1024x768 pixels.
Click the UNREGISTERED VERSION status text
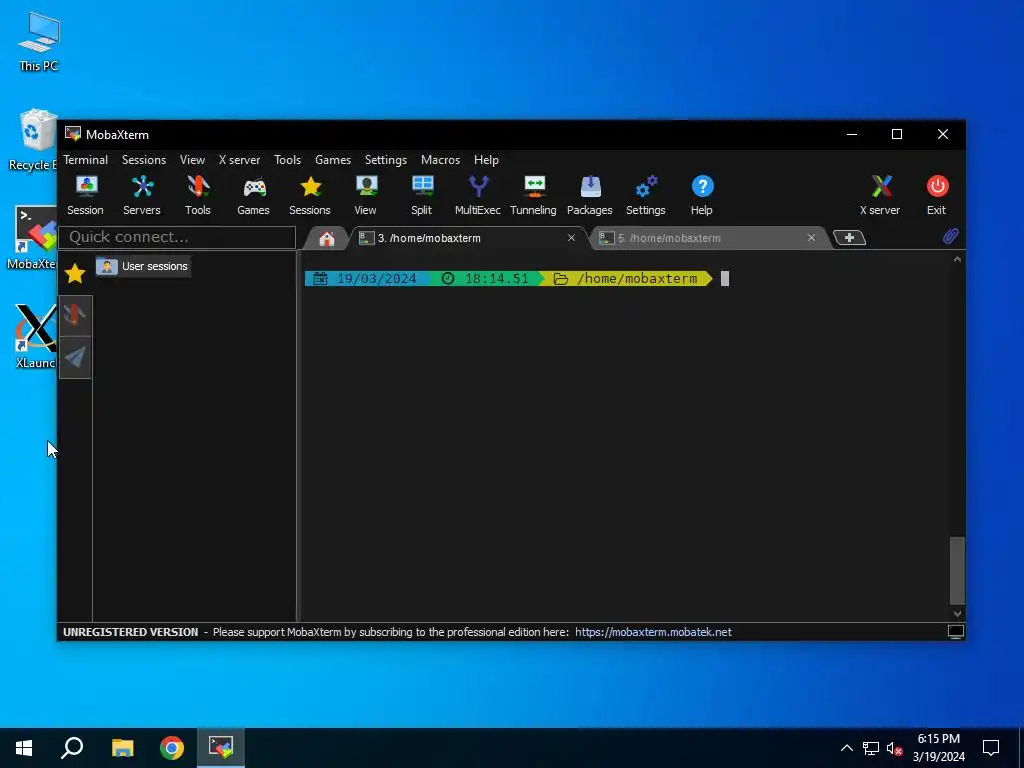click(131, 632)
